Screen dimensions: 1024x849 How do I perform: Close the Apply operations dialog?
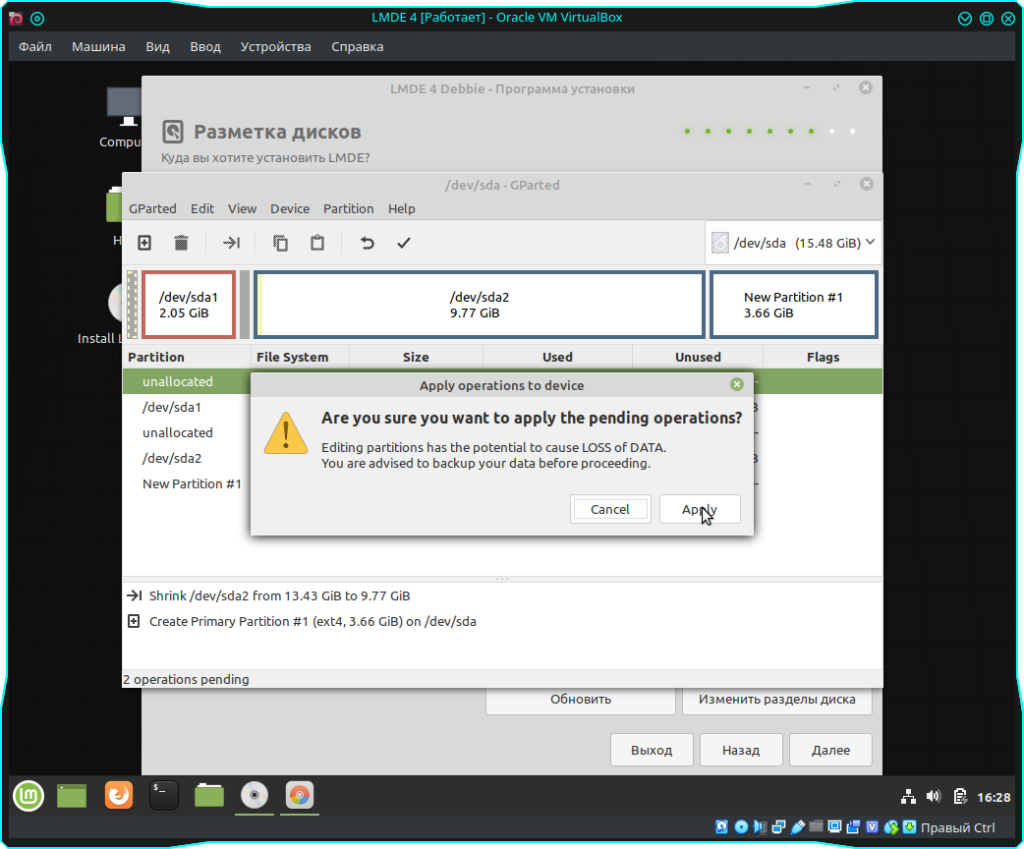tap(737, 384)
